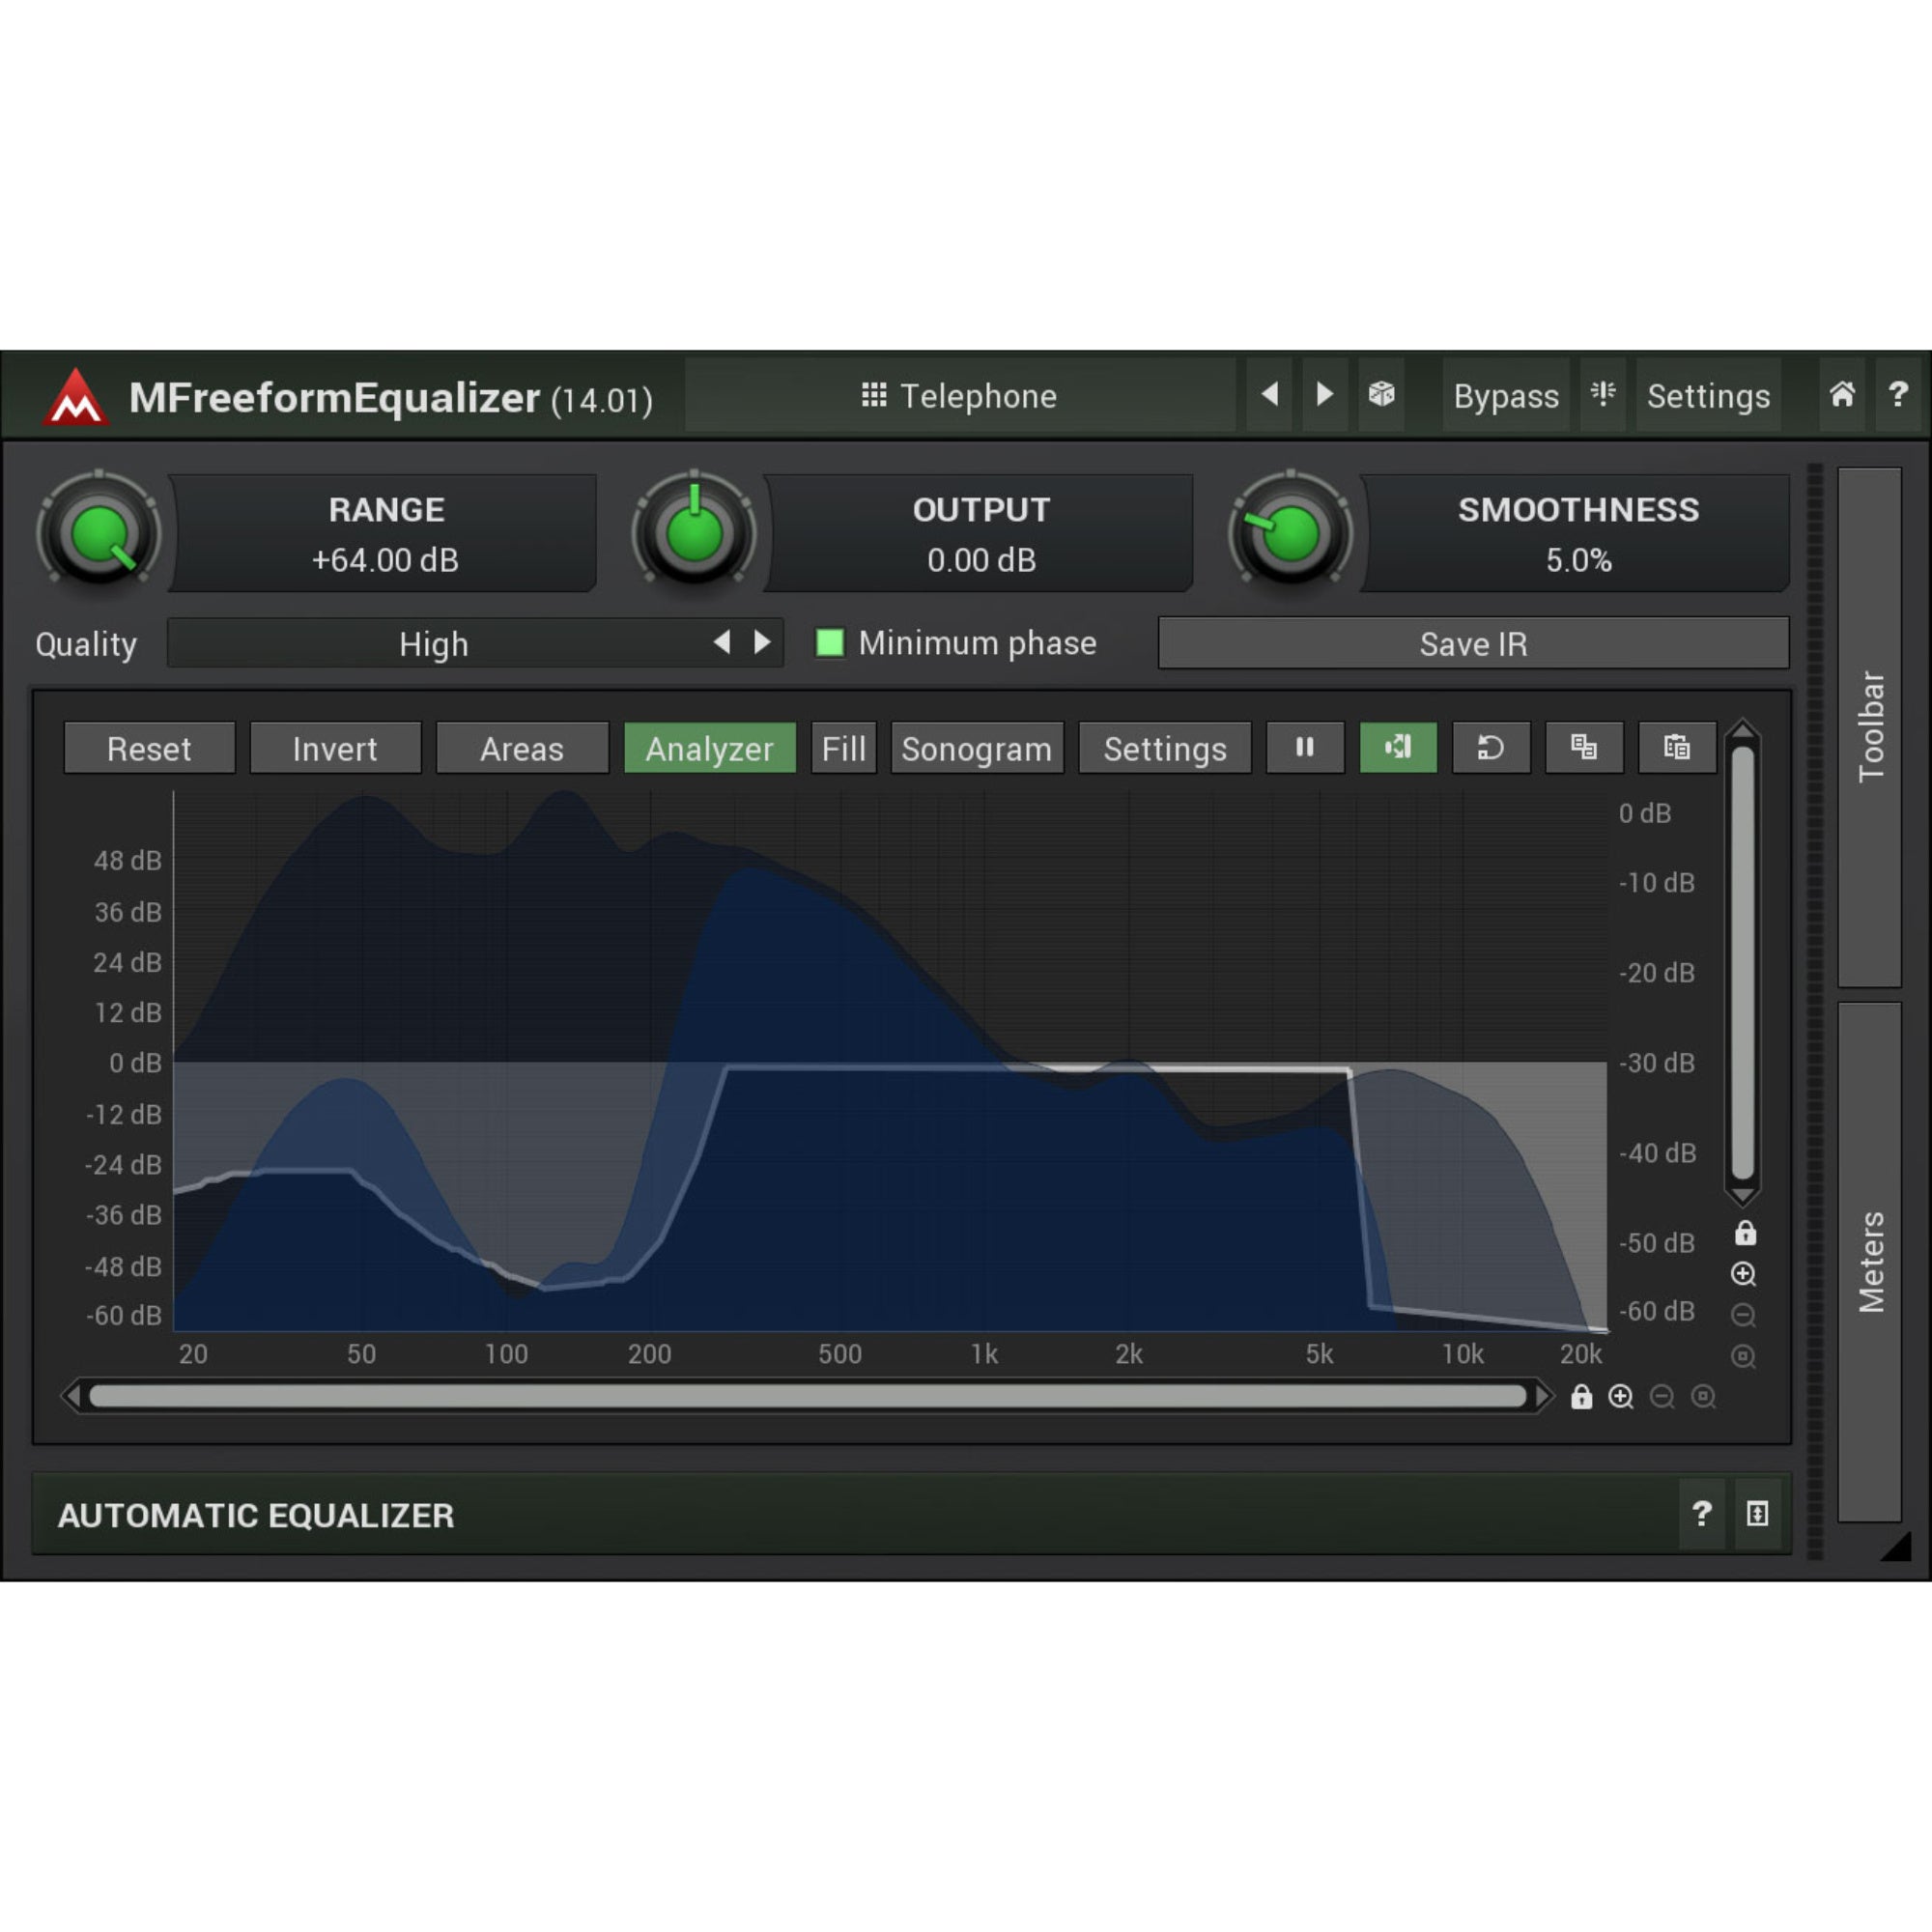Image resolution: width=1932 pixels, height=1932 pixels.
Task: Click the vertical zoom in magnifier
Action: [x=1743, y=1274]
